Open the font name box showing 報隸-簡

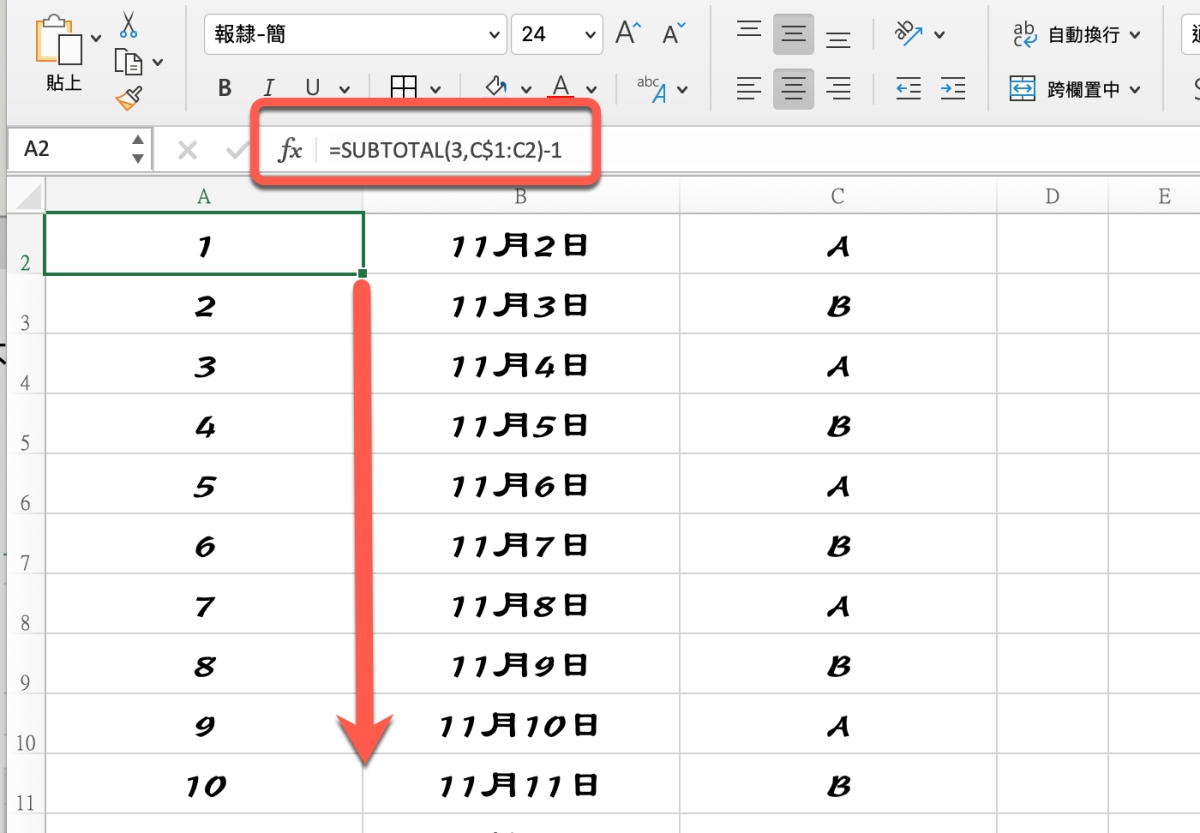coord(356,34)
